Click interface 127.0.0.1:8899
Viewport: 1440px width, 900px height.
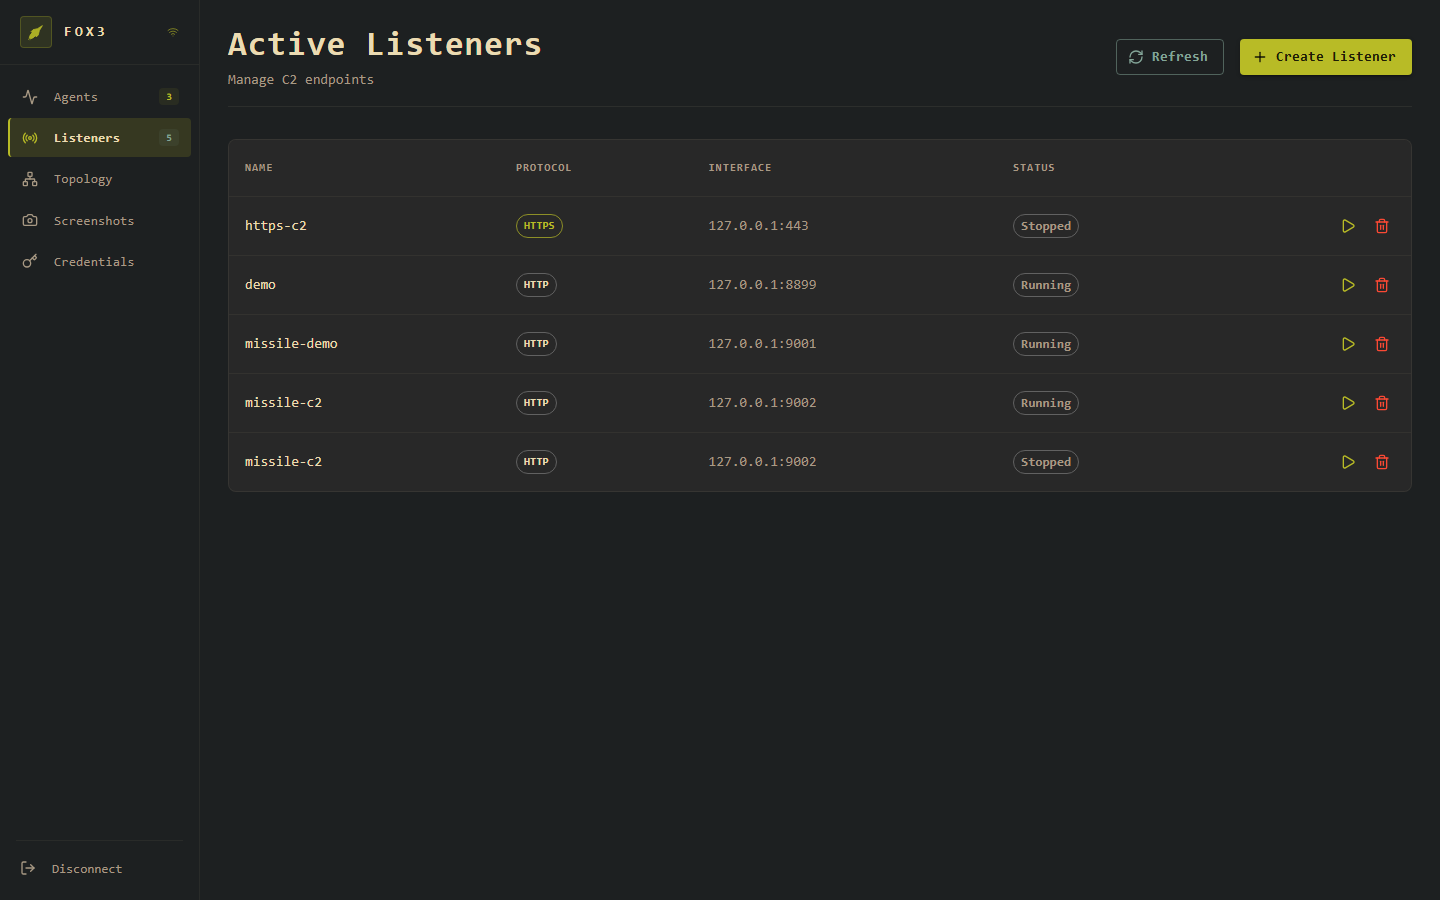[762, 285]
